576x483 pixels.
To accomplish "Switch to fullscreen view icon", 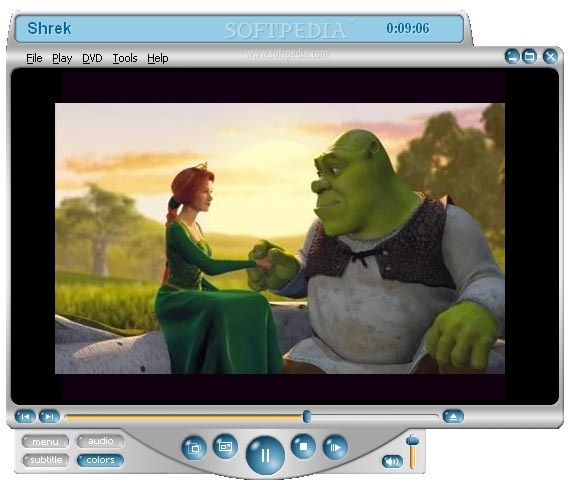I will tap(225, 446).
